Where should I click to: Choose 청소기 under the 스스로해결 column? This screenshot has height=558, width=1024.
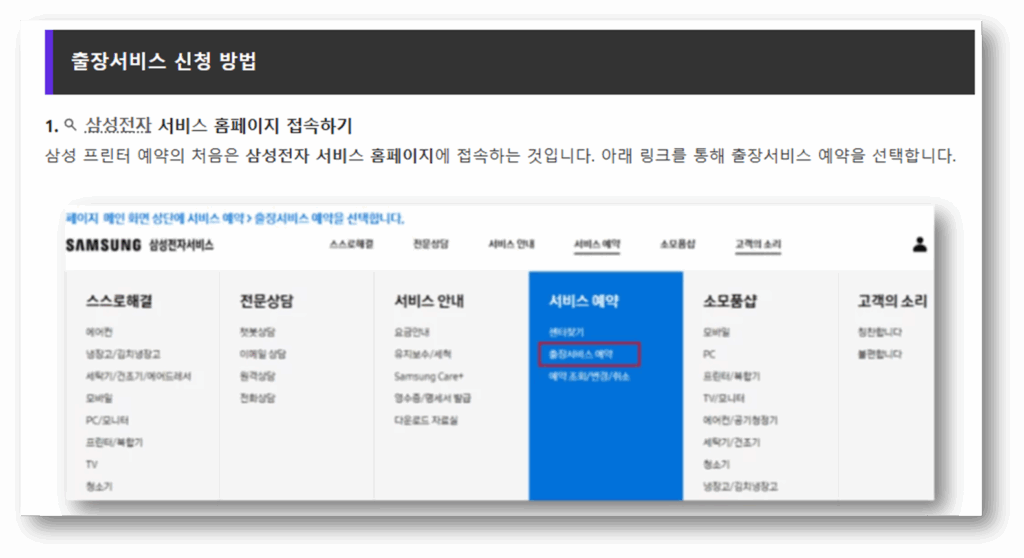[x=99, y=486]
